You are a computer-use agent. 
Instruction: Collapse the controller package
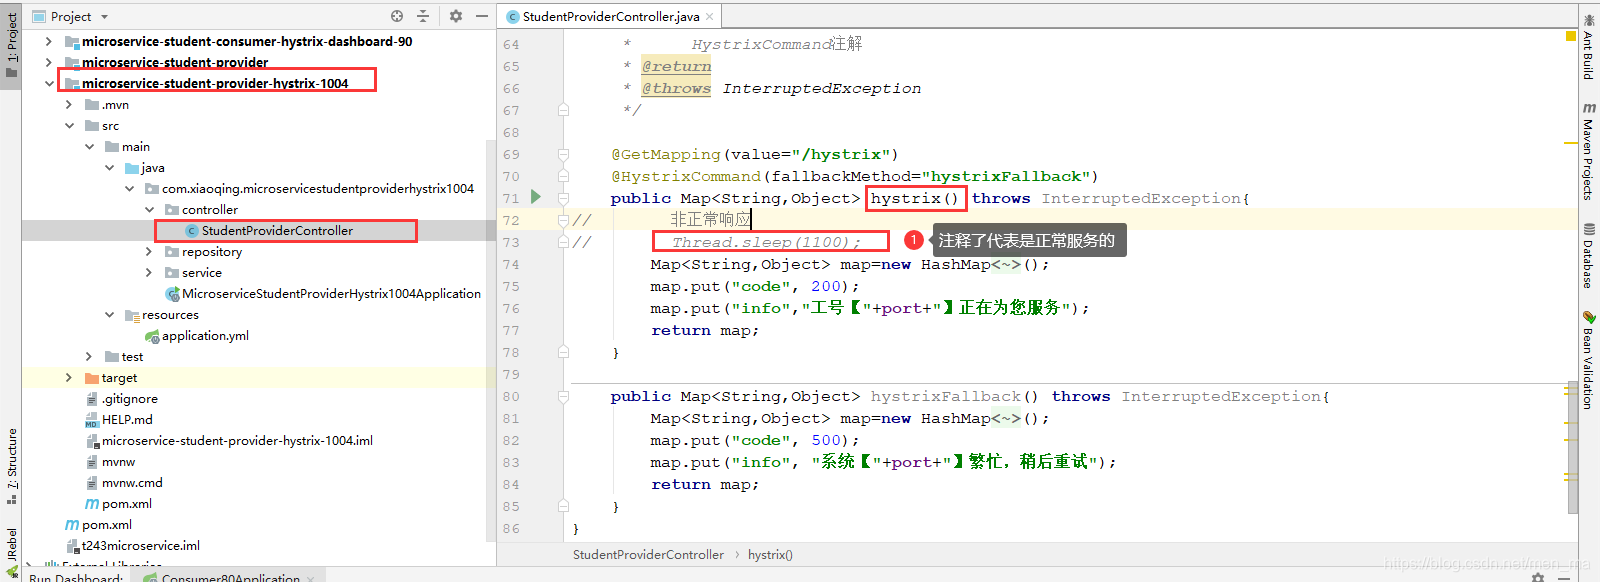(x=149, y=209)
